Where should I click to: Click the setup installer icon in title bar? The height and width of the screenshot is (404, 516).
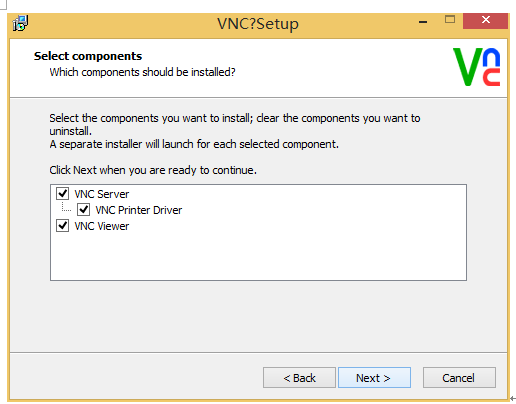pos(20,24)
